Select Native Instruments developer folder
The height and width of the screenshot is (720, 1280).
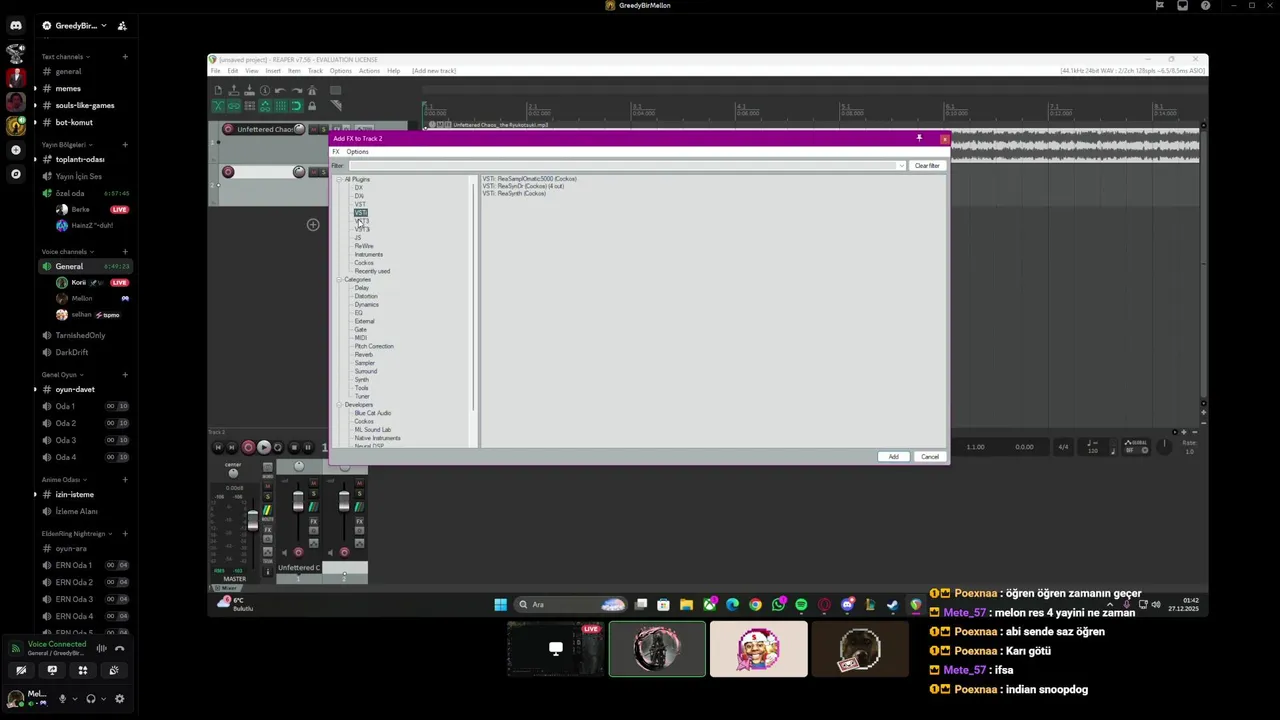pos(377,438)
